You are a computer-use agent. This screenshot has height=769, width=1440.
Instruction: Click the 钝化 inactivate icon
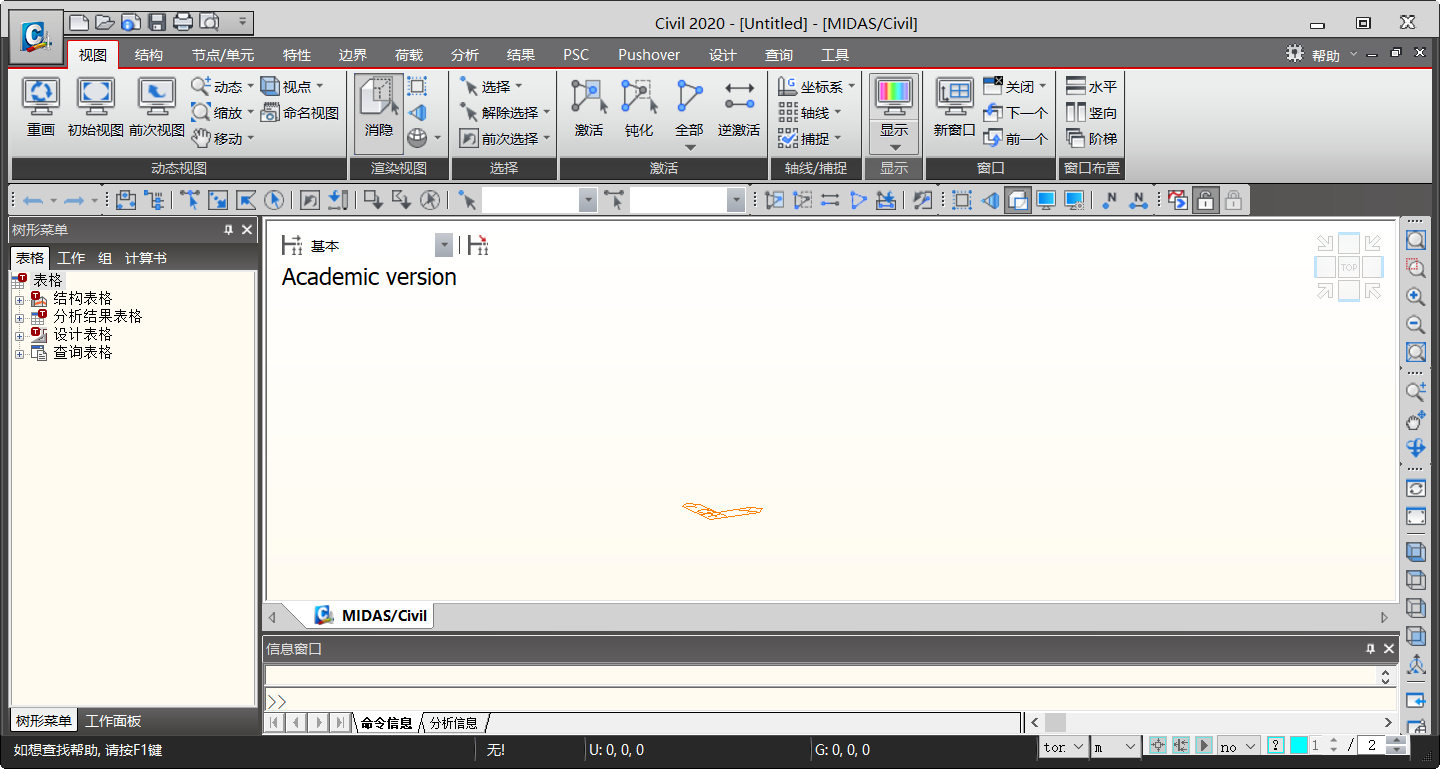(639, 107)
